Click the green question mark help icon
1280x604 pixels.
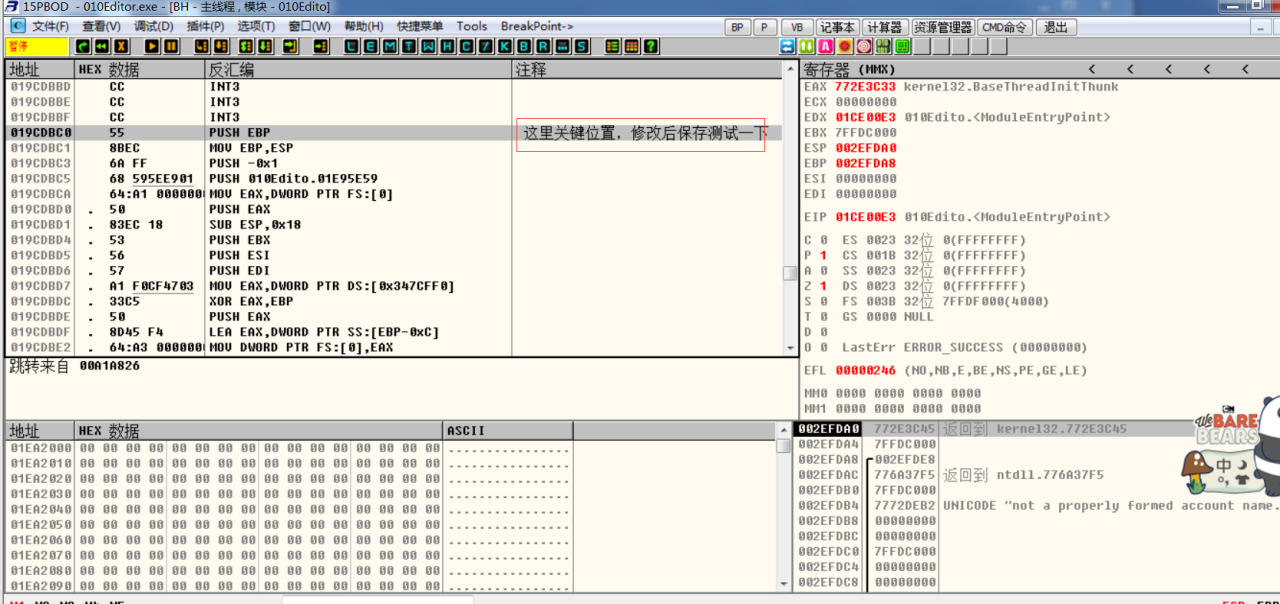(x=651, y=47)
